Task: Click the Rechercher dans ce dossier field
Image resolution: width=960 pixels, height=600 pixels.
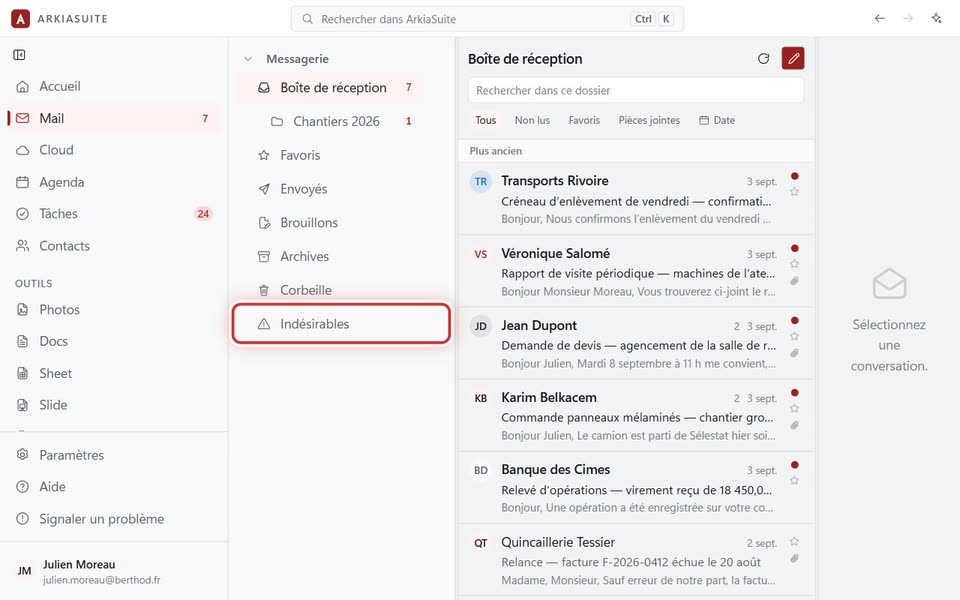Action: click(636, 91)
